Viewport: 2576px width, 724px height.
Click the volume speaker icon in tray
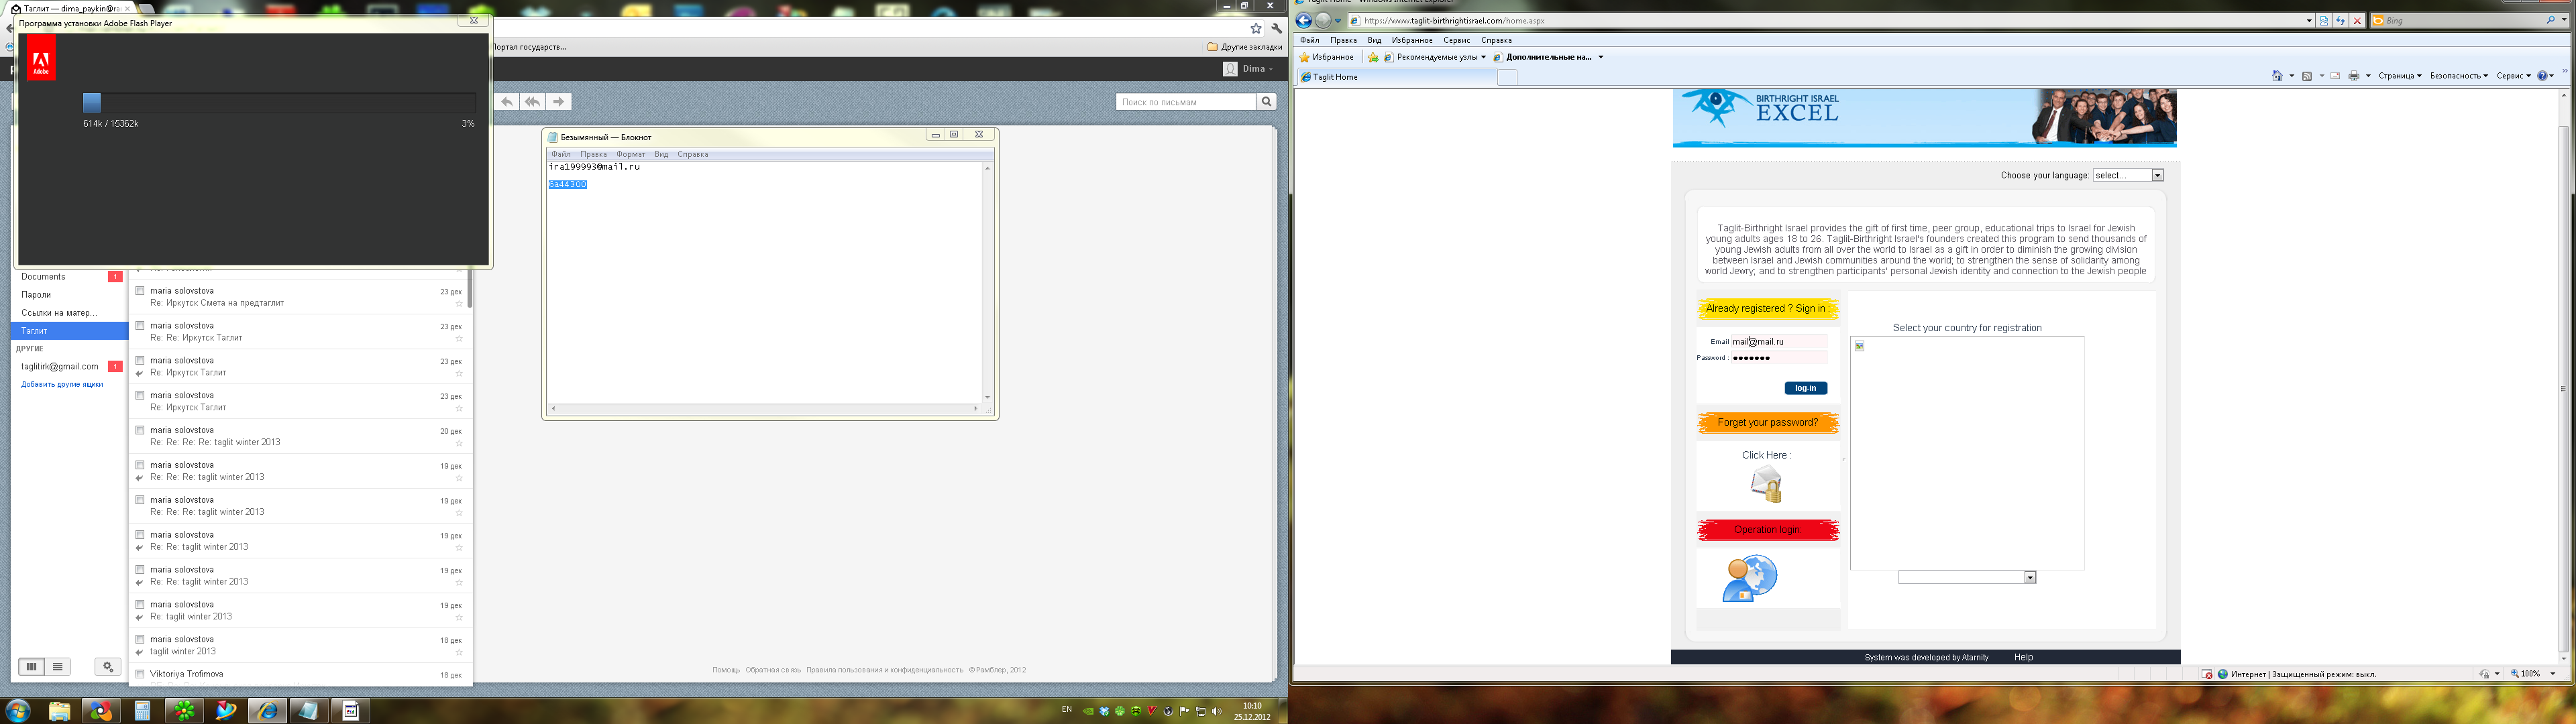click(x=1216, y=711)
